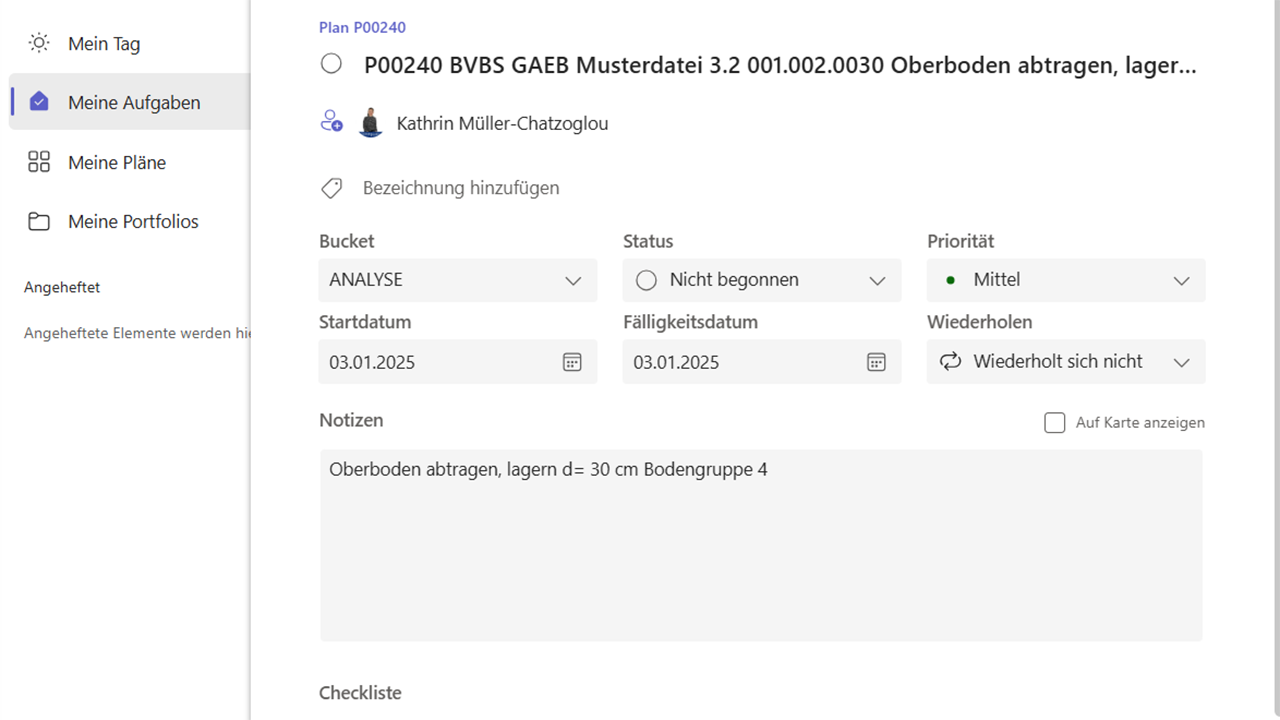This screenshot has width=1280, height=720.
Task: Enable the Auf Karte anzeigen checkbox
Action: (1054, 423)
